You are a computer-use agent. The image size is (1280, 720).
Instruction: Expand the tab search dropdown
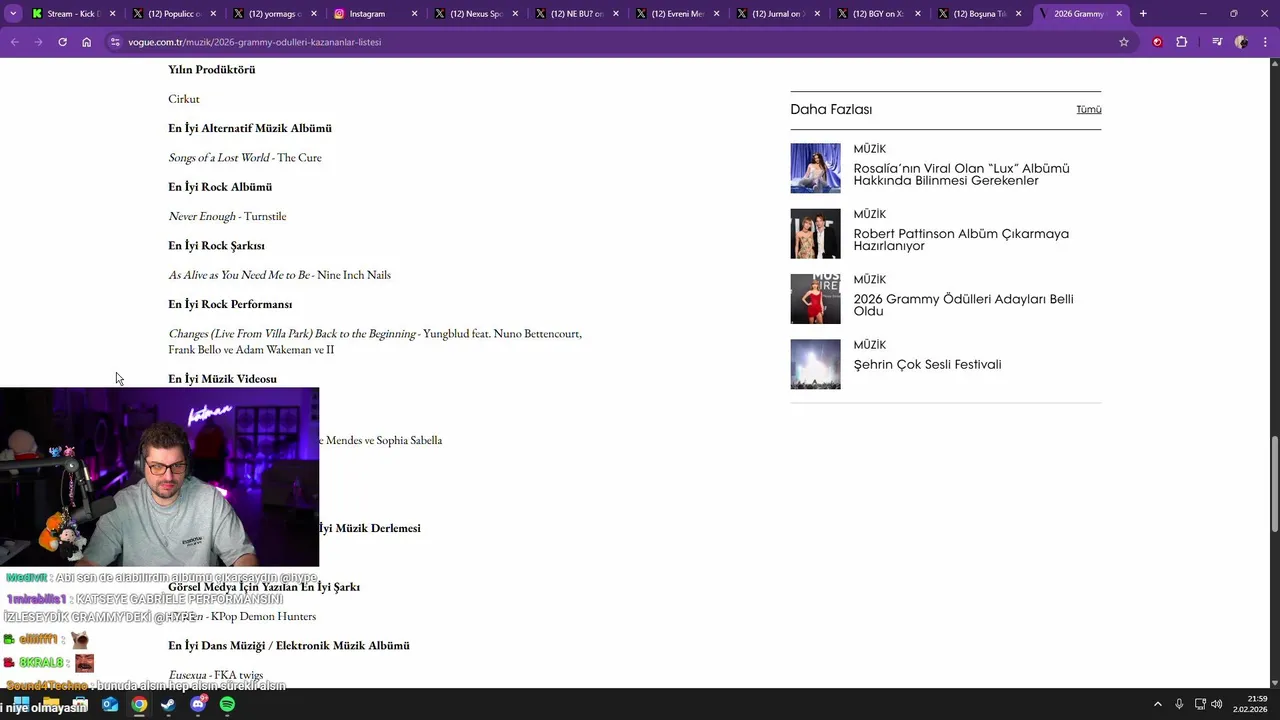coord(13,14)
